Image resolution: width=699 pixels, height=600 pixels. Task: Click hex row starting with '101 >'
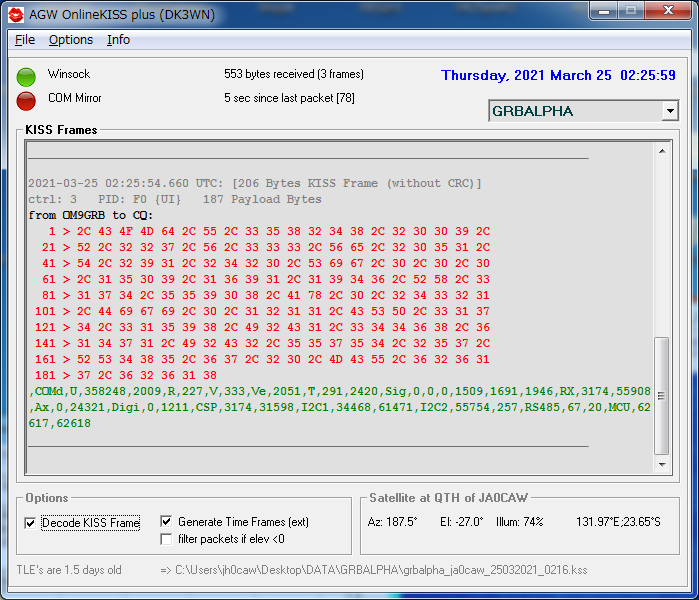click(x=262, y=312)
